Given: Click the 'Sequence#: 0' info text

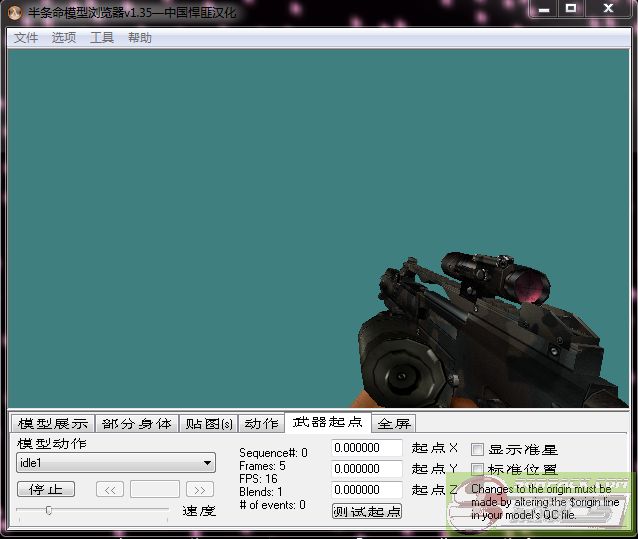Looking at the screenshot, I should (273, 453).
